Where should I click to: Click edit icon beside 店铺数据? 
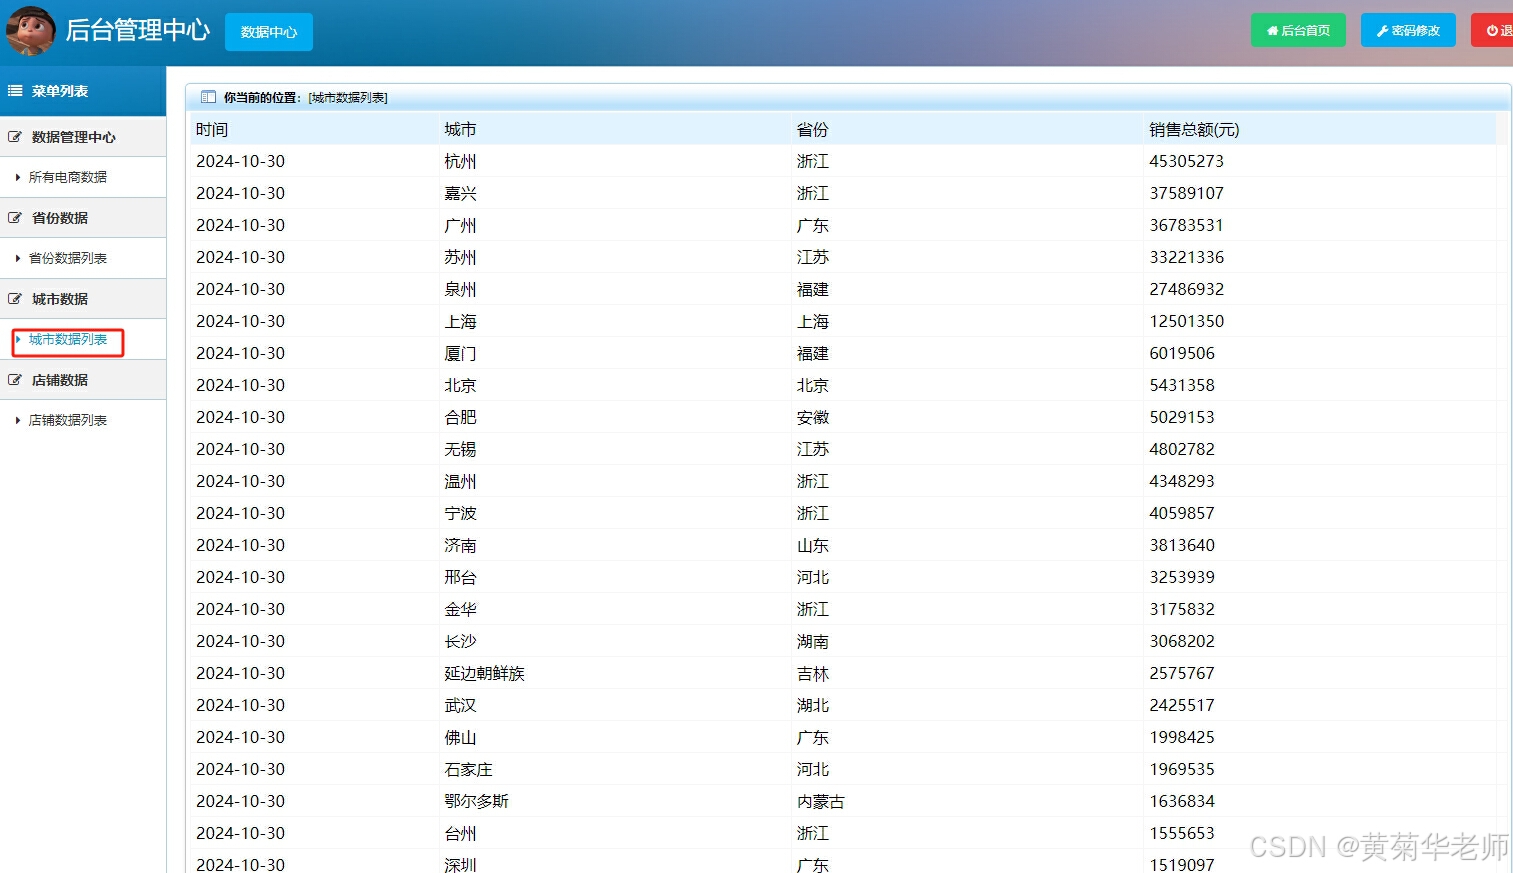15,380
